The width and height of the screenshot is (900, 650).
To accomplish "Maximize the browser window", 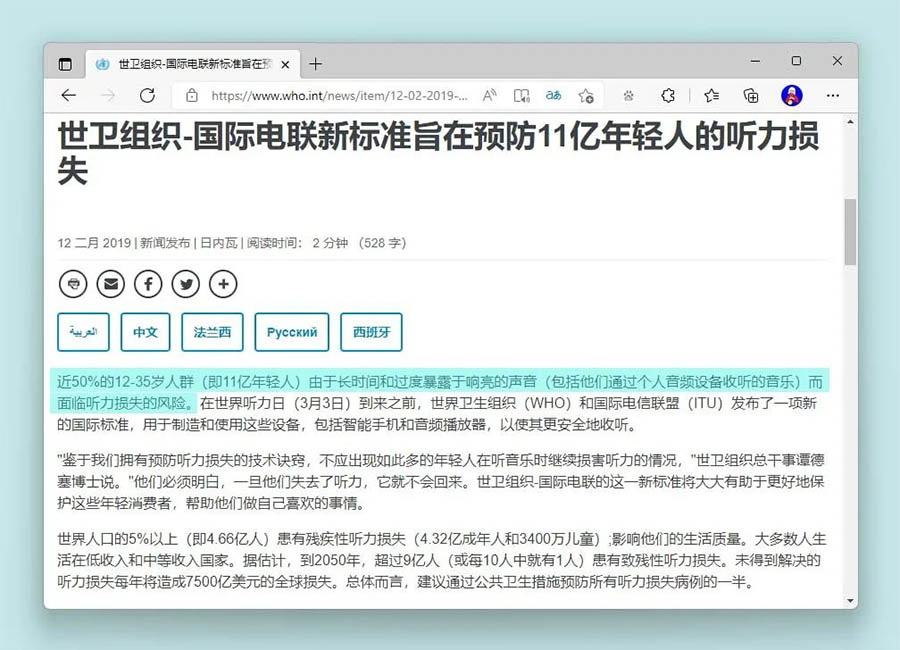I will (x=796, y=61).
